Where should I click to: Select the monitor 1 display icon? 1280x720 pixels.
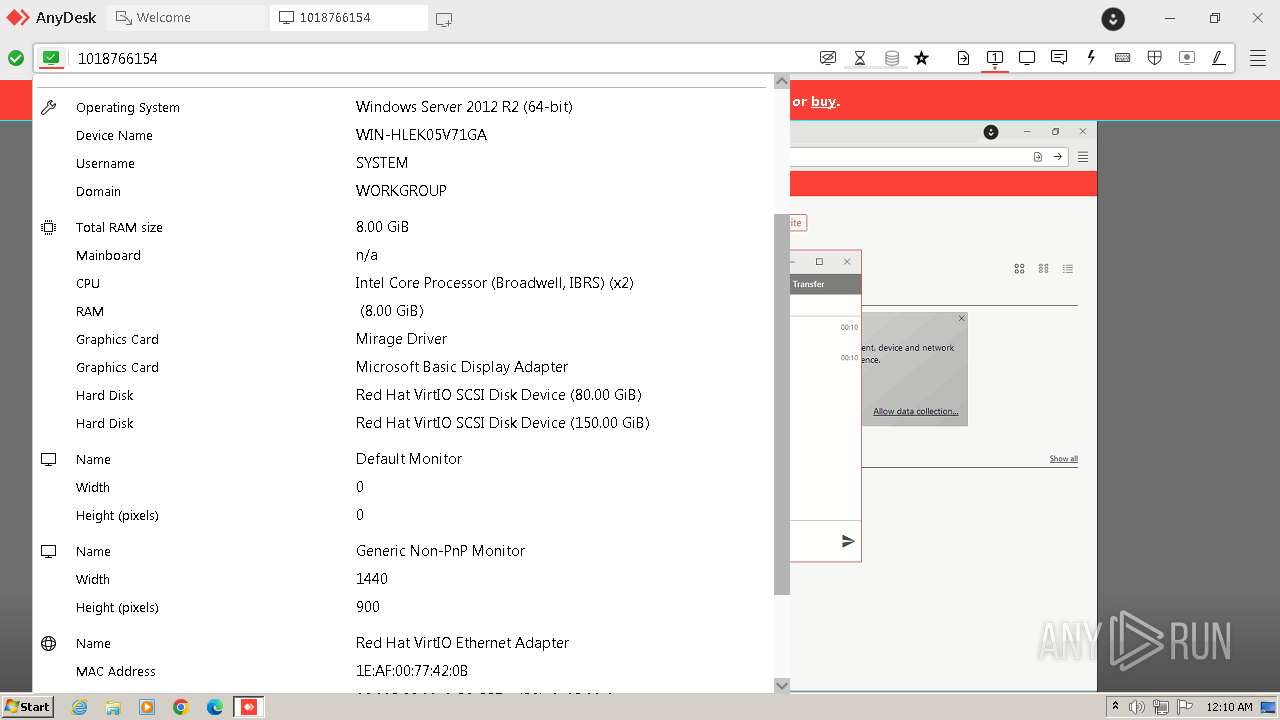click(995, 58)
